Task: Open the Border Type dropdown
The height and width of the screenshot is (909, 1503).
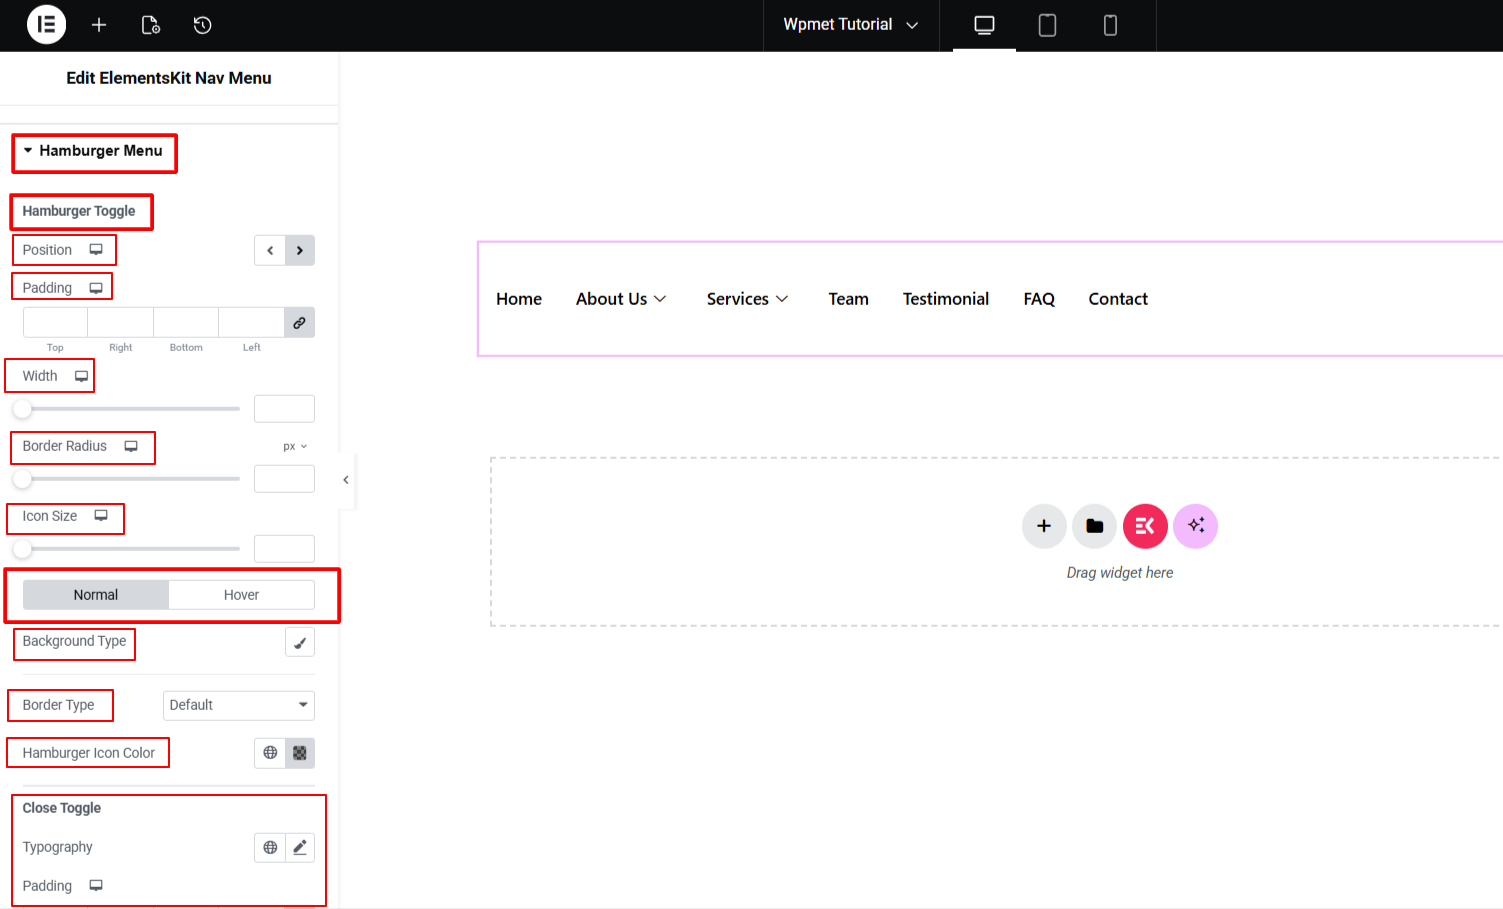Action: [238, 705]
